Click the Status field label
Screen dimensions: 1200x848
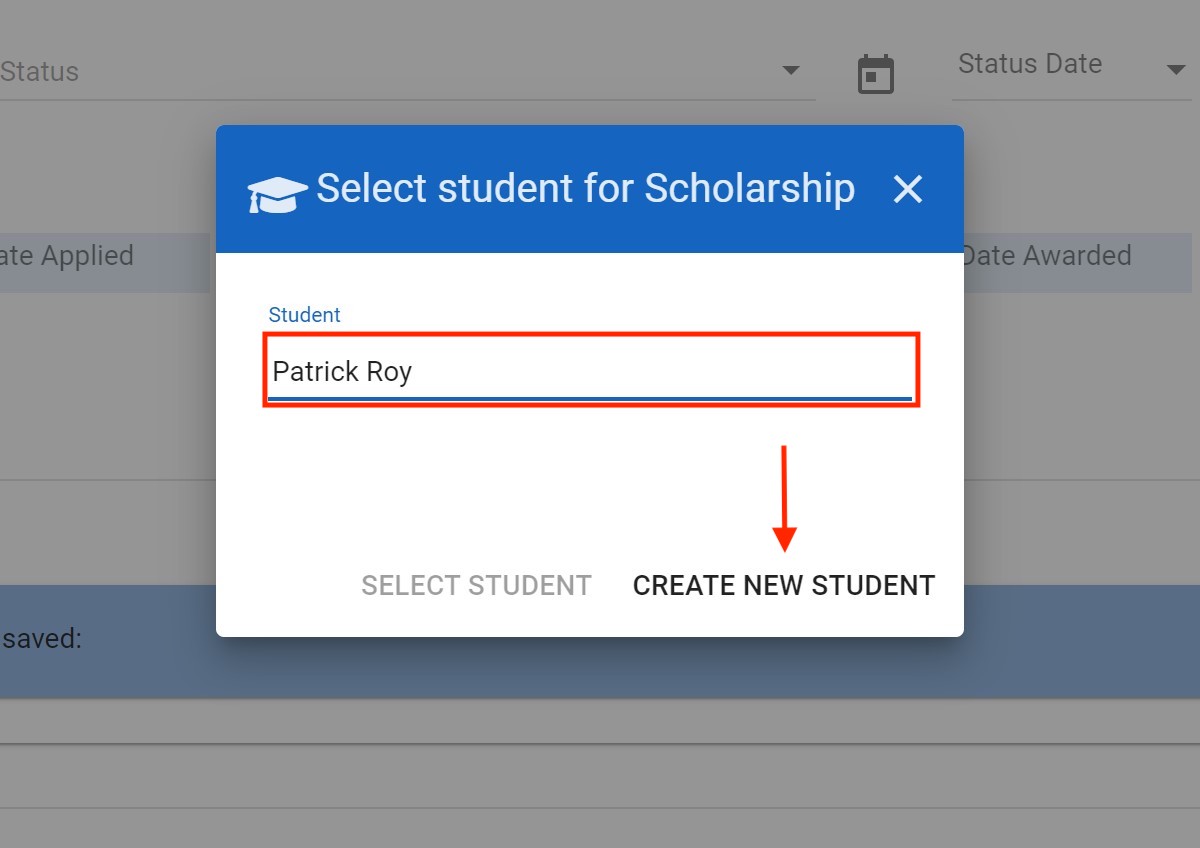(x=40, y=72)
